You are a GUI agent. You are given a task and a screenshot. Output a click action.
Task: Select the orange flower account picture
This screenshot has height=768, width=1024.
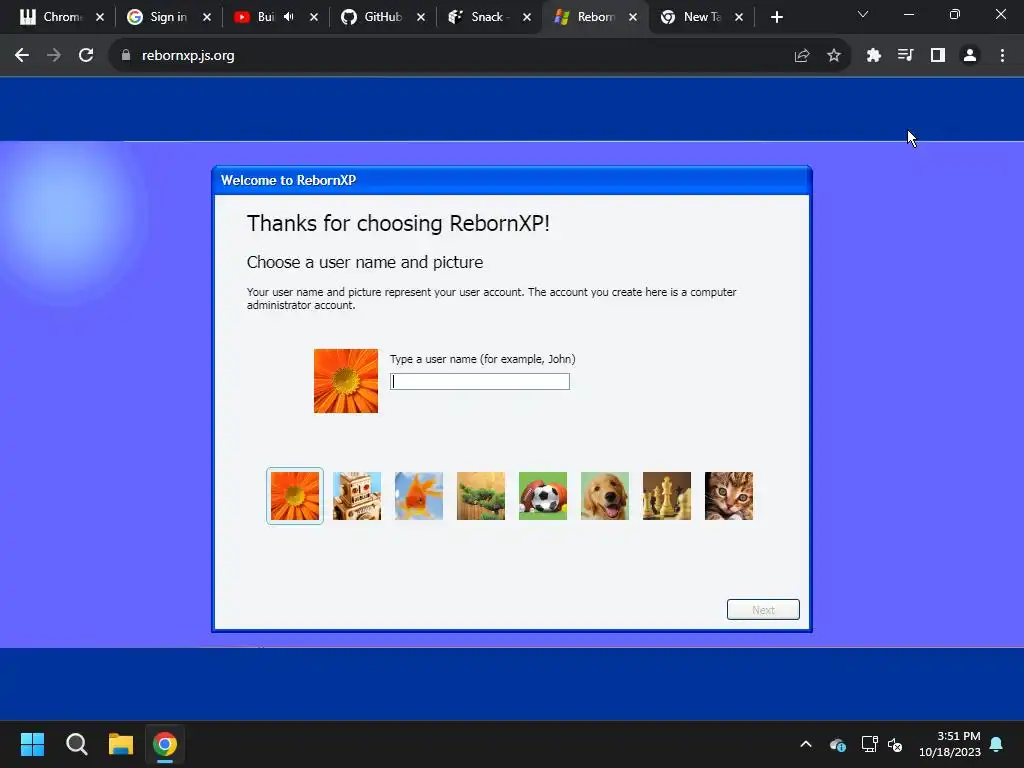295,496
